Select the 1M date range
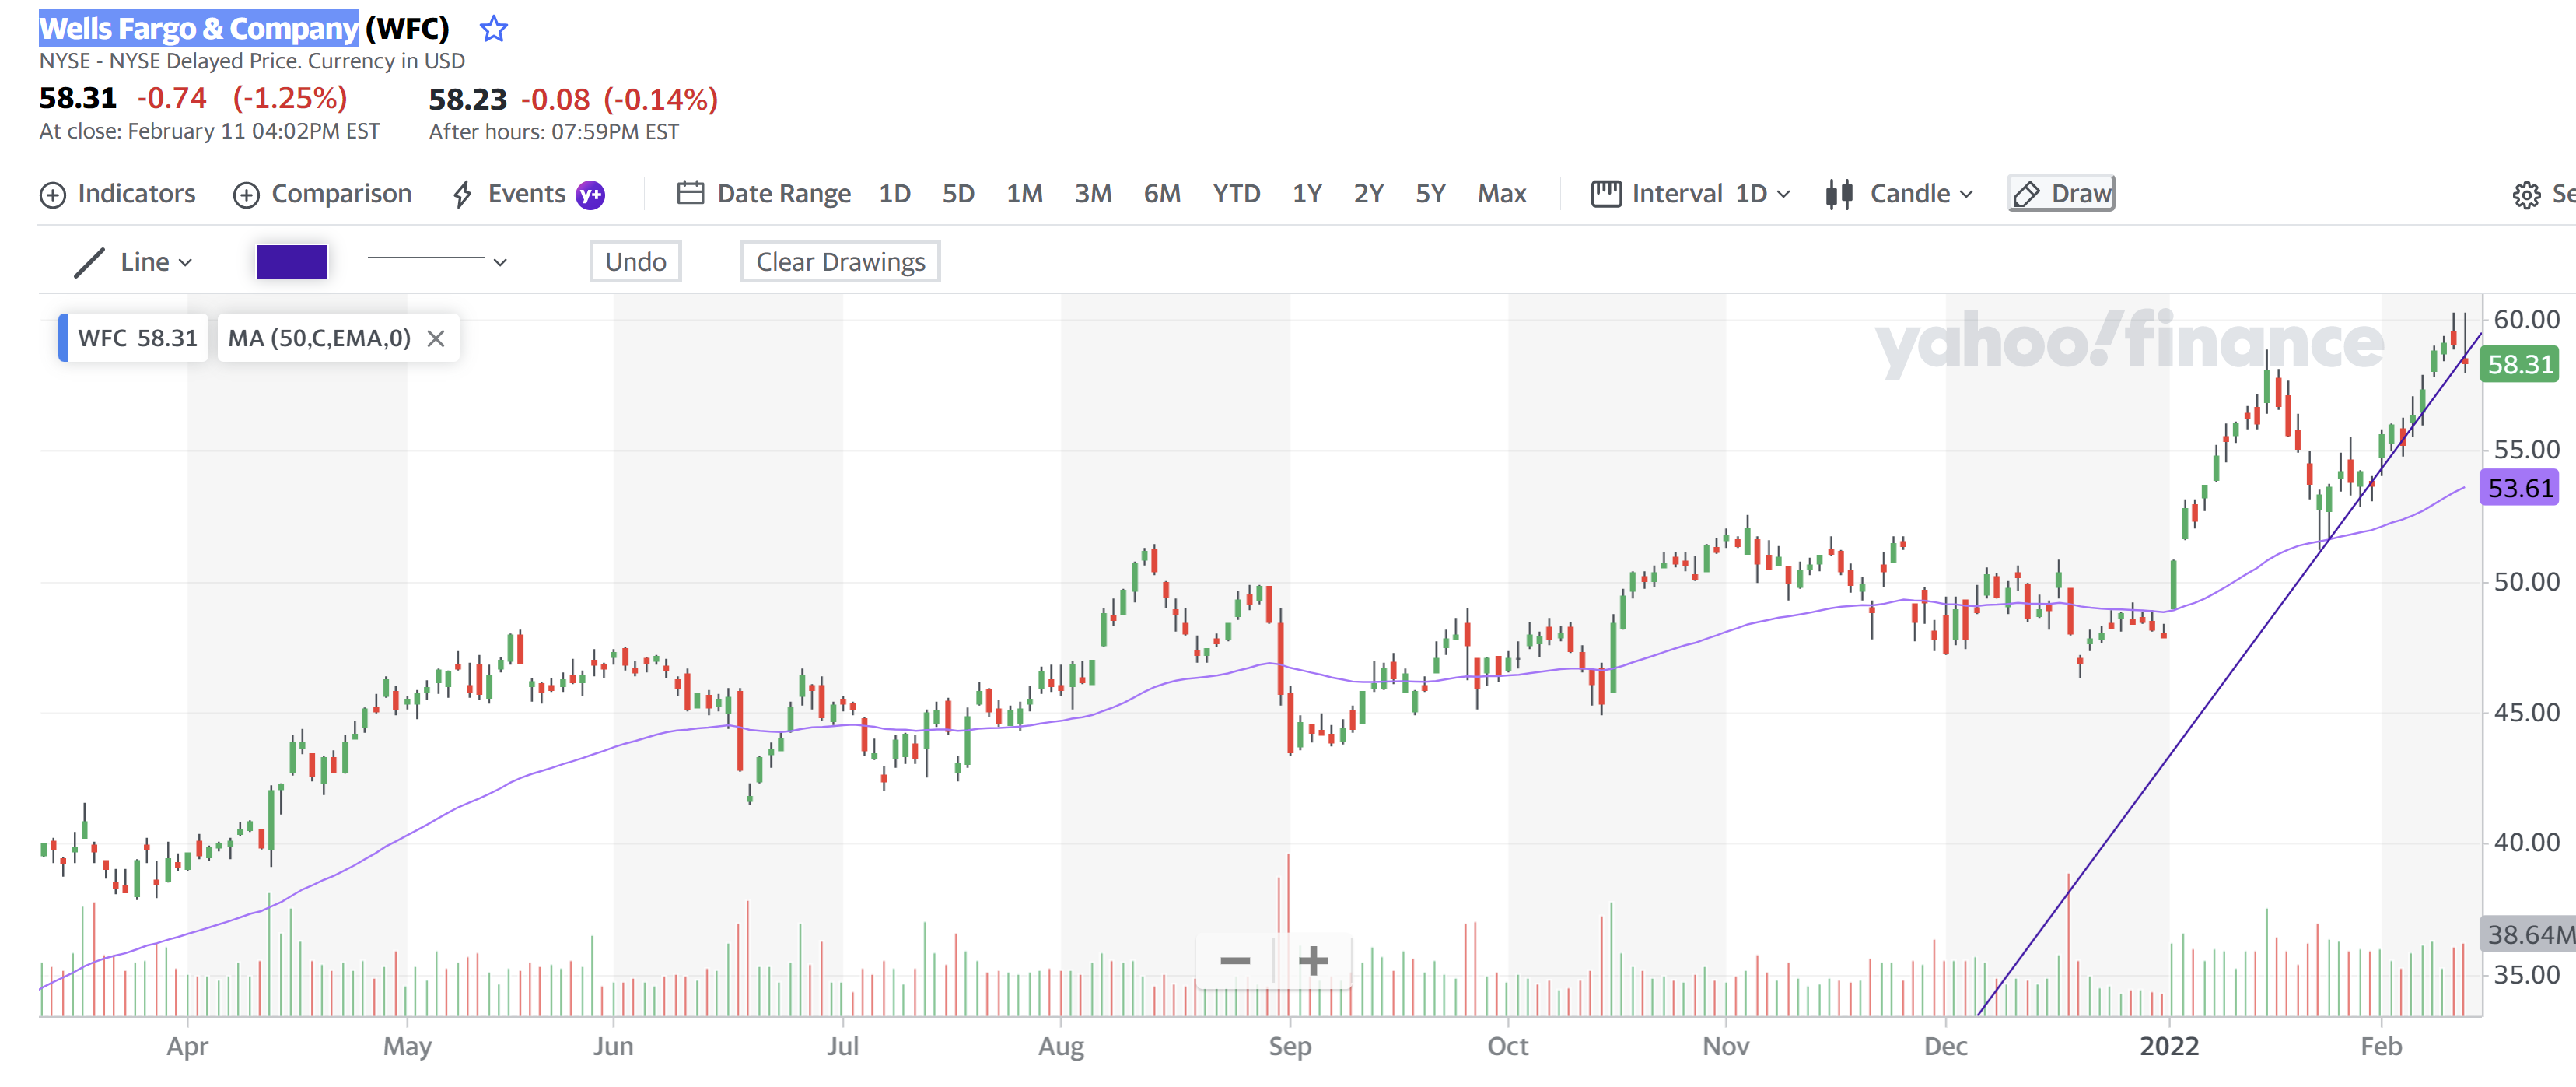This screenshot has height=1087, width=2576. coord(1024,194)
